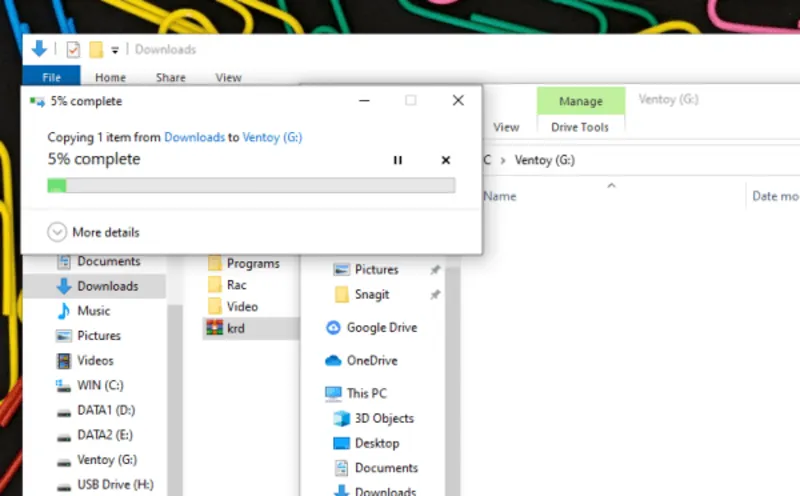Viewport: 800px width, 496px height.
Task: Pause the copy operation
Action: 397,160
